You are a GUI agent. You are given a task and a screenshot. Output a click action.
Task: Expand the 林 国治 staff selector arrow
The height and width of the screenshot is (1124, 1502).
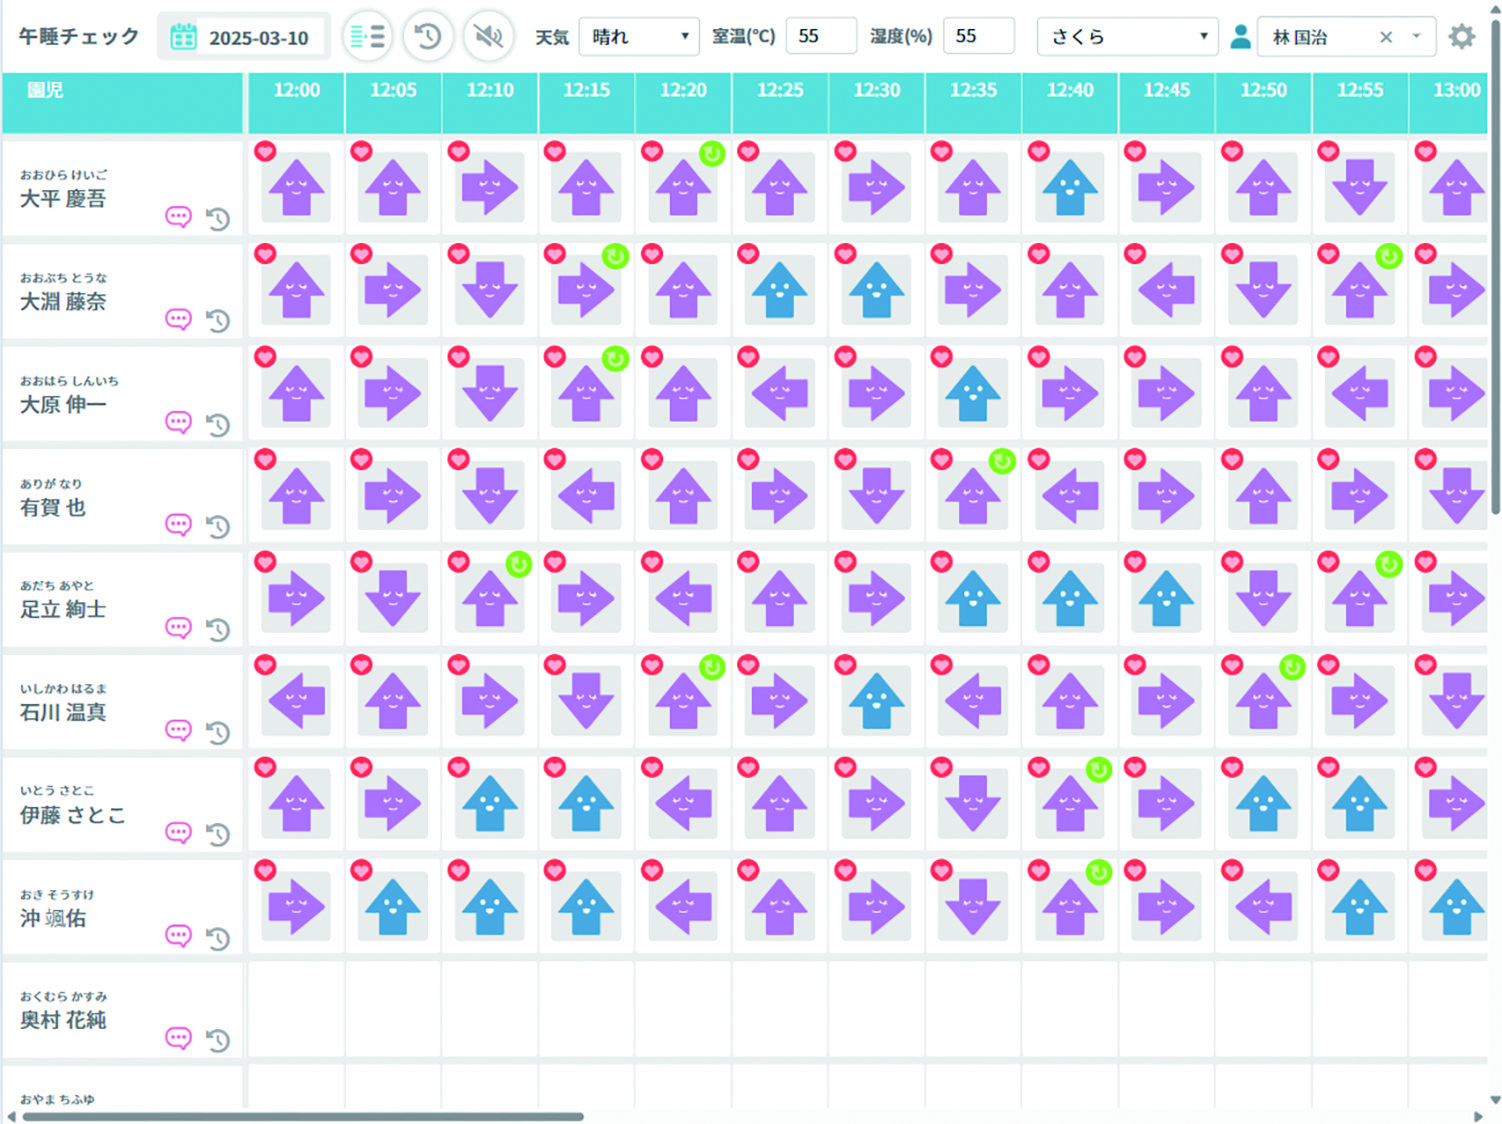click(1416, 37)
